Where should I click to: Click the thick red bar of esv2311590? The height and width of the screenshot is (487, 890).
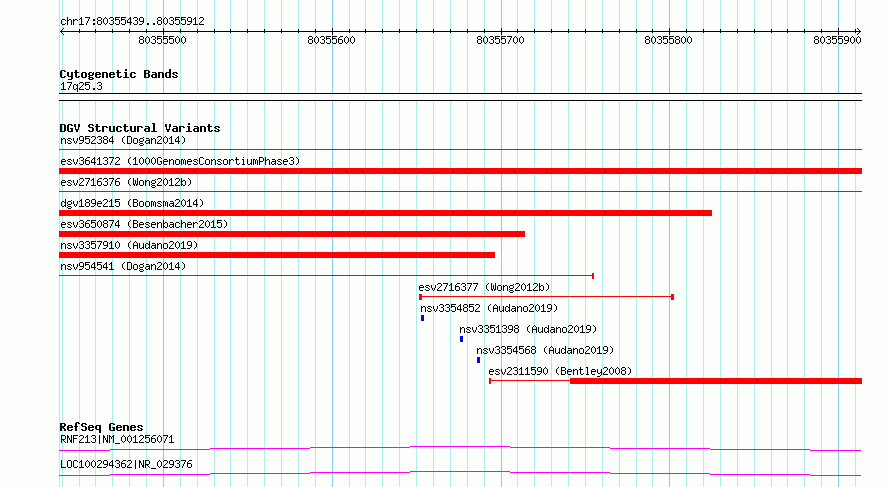pos(716,381)
